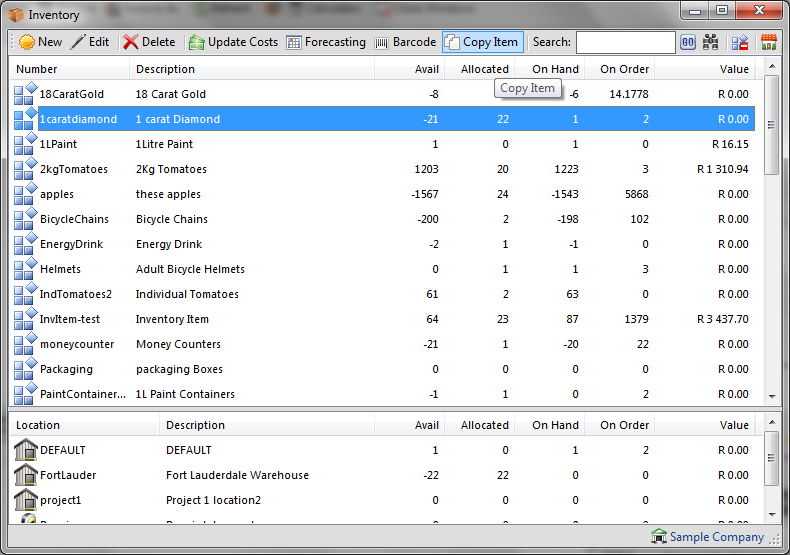The height and width of the screenshot is (555, 790).
Task: Open Update Costs from toolbar
Action: point(233,42)
